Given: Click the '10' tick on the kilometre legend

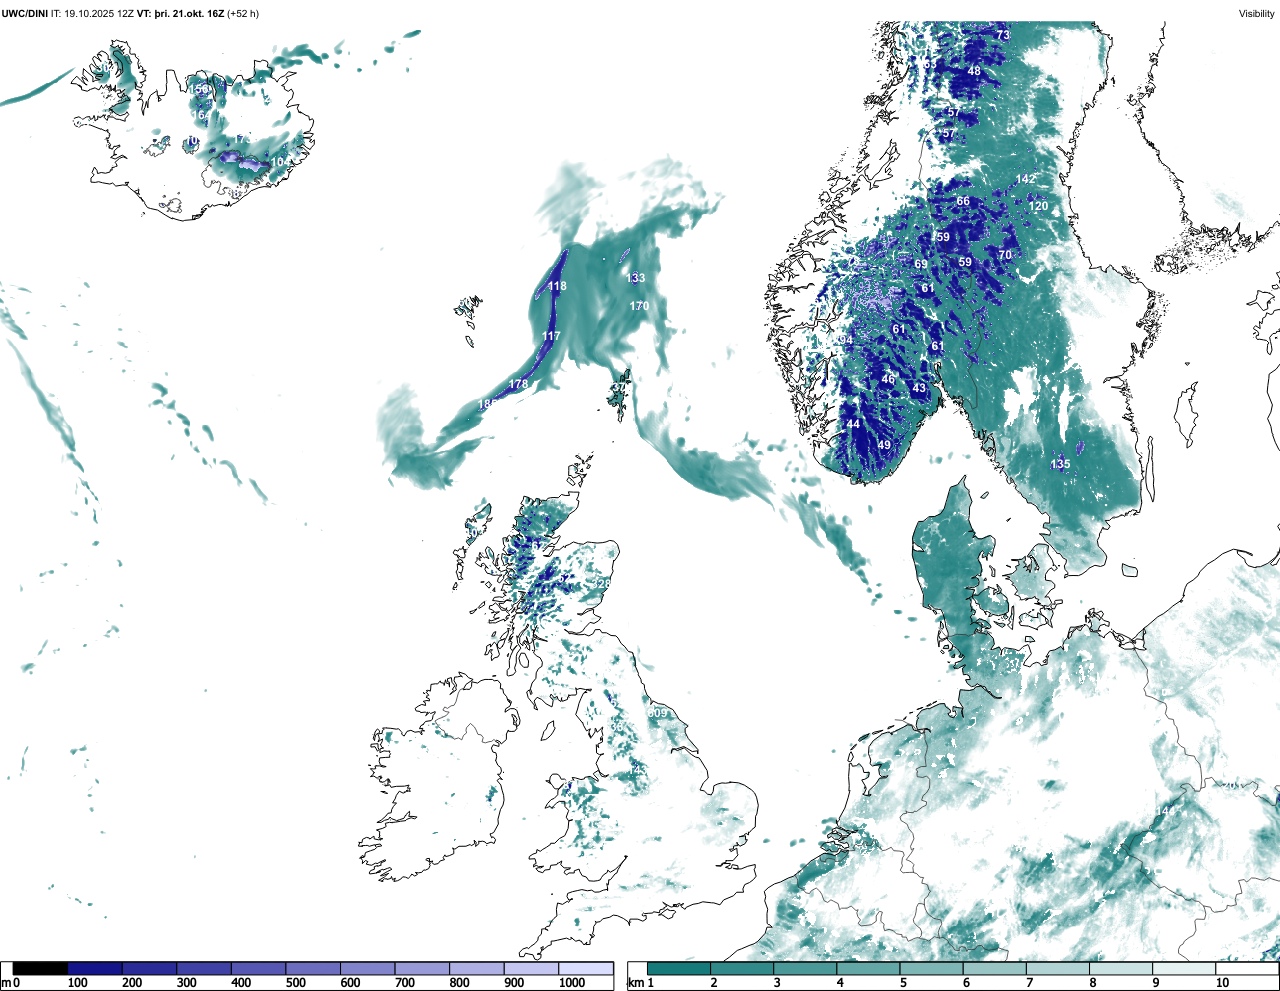Looking at the screenshot, I should click(1222, 983).
